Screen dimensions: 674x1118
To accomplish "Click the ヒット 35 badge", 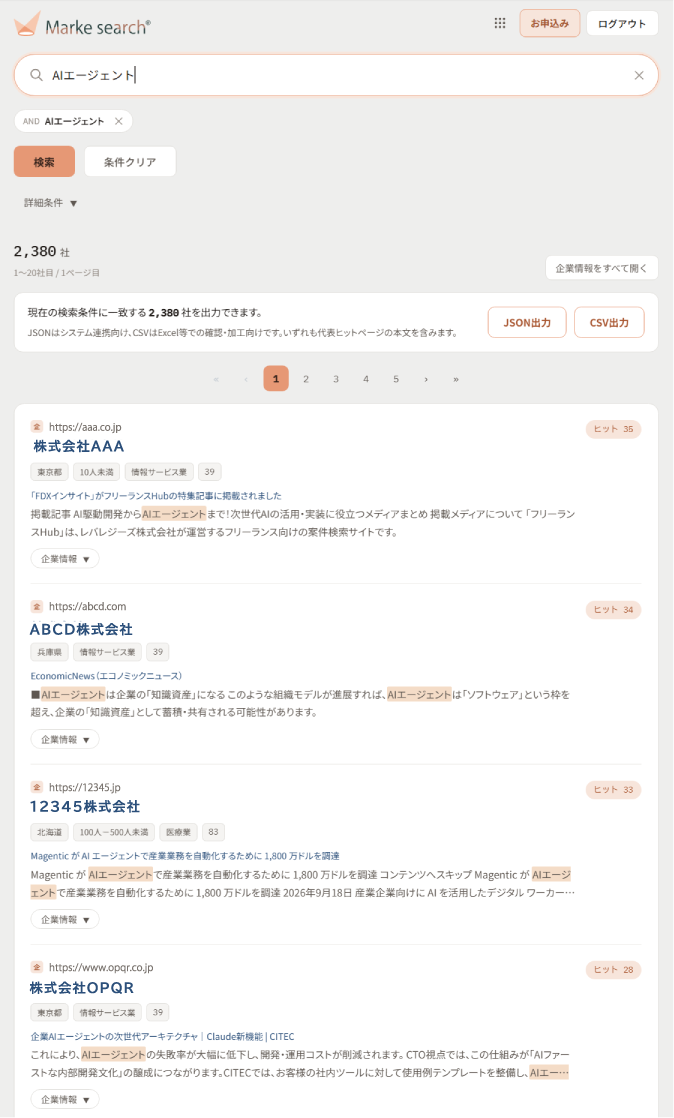I will click(613, 429).
